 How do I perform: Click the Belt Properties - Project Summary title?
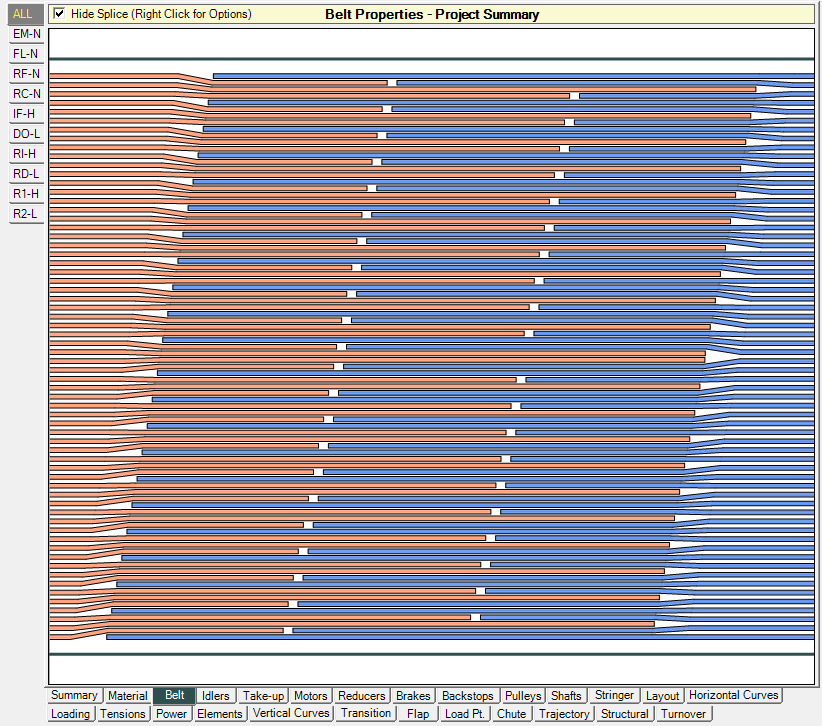(x=432, y=15)
